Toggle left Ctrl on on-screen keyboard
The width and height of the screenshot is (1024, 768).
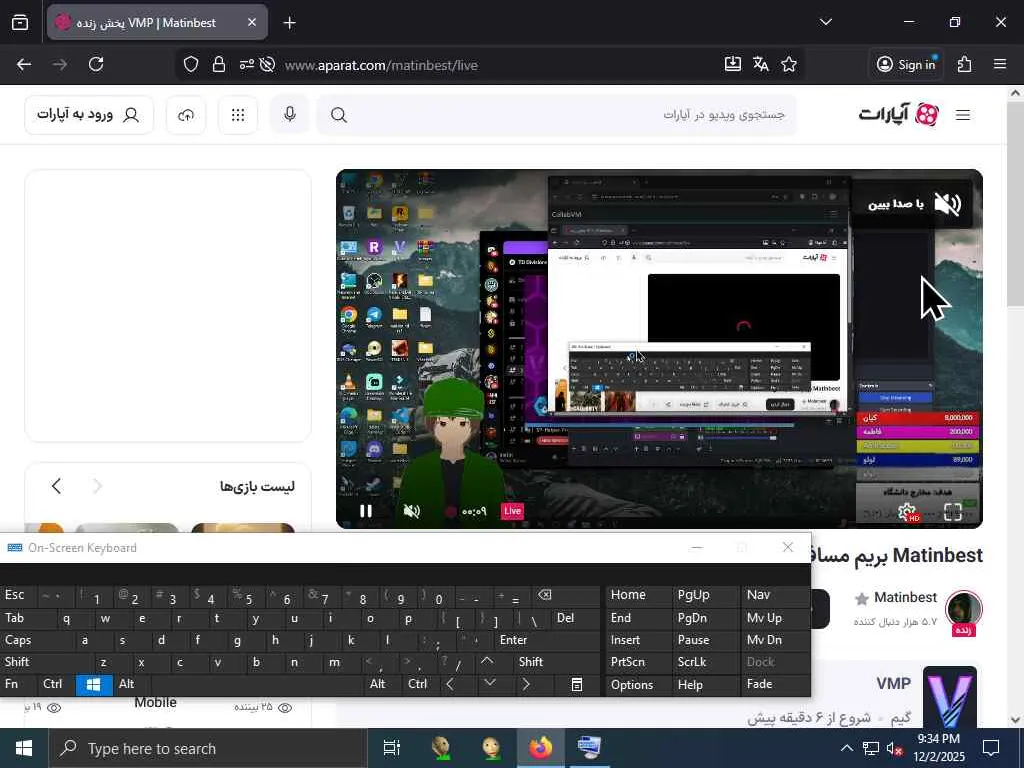tap(56, 684)
